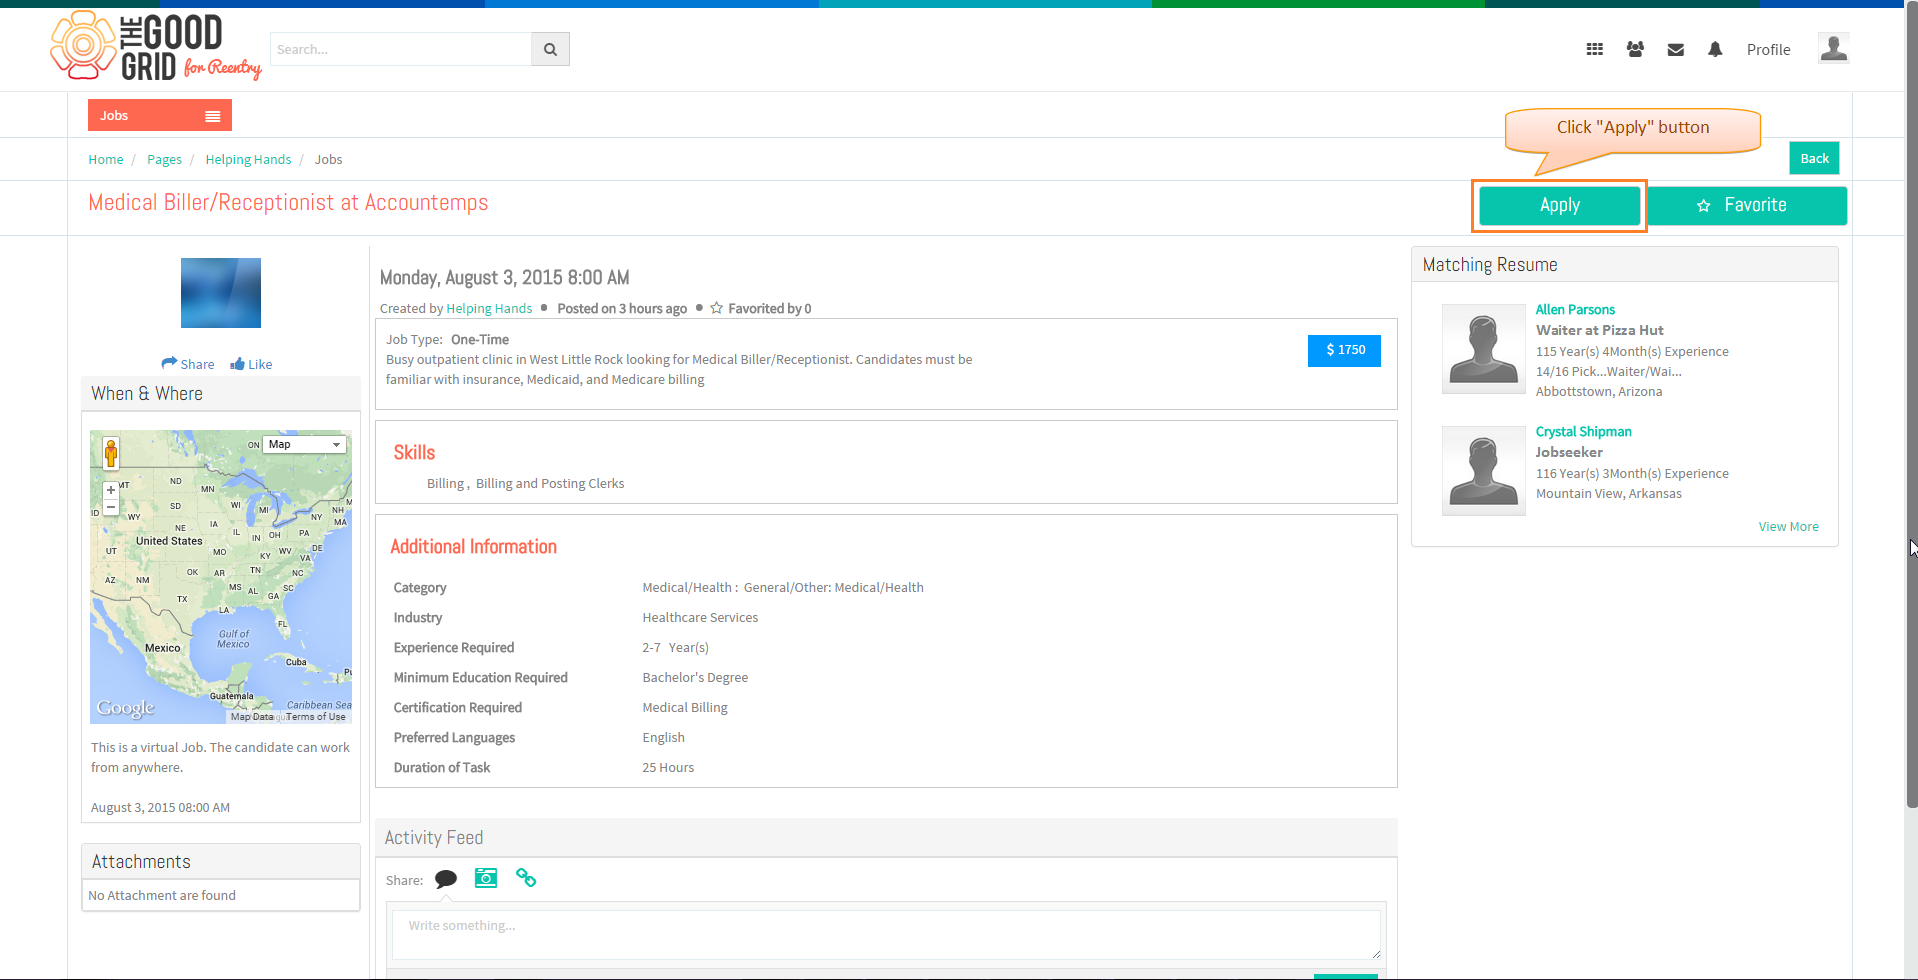This screenshot has height=980, width=1918.
Task: Click 'Bachelor's Degree' value
Action: tap(695, 677)
